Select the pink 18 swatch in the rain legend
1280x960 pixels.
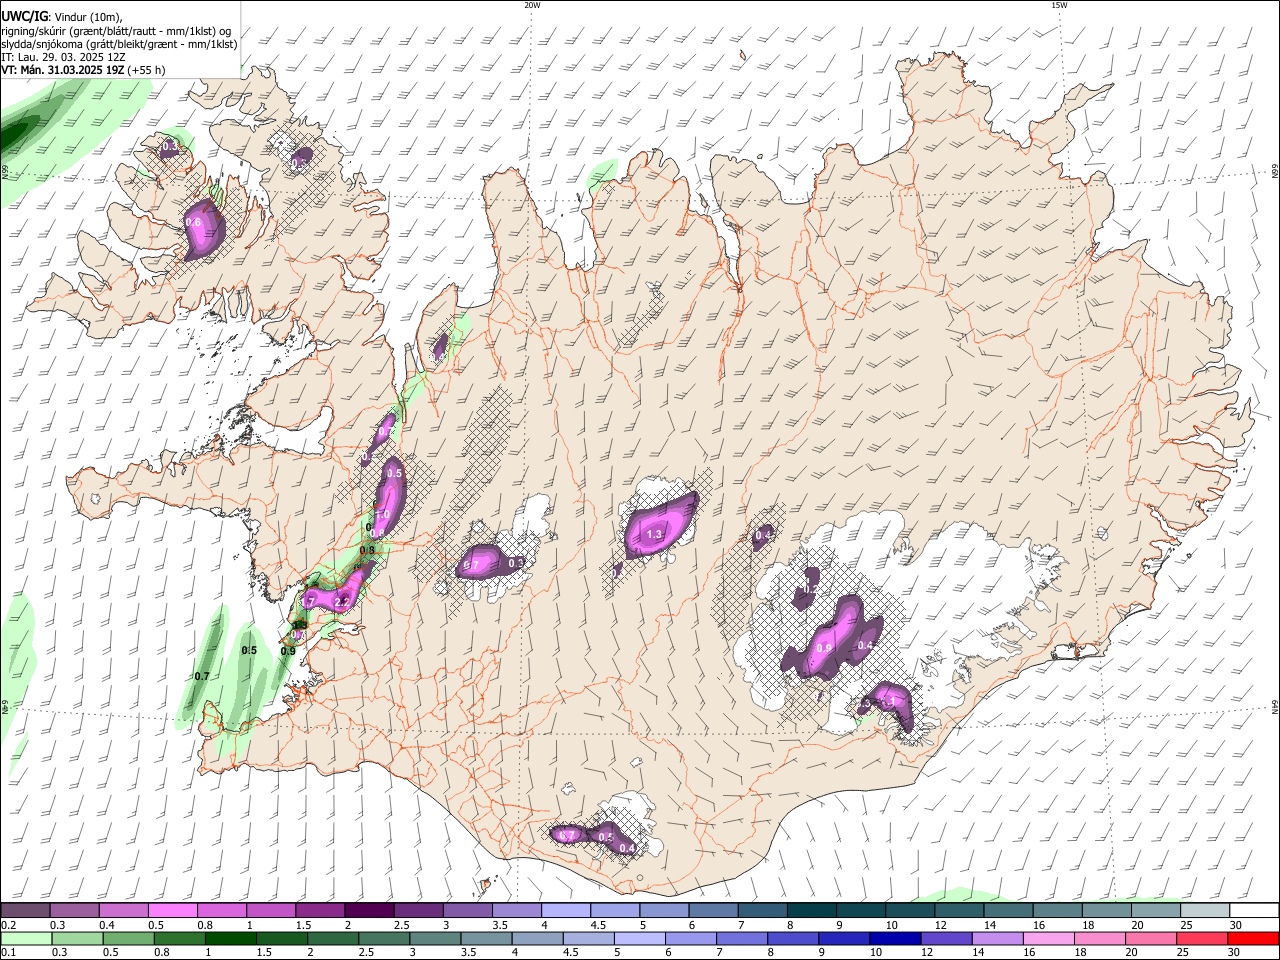tap(1099, 938)
